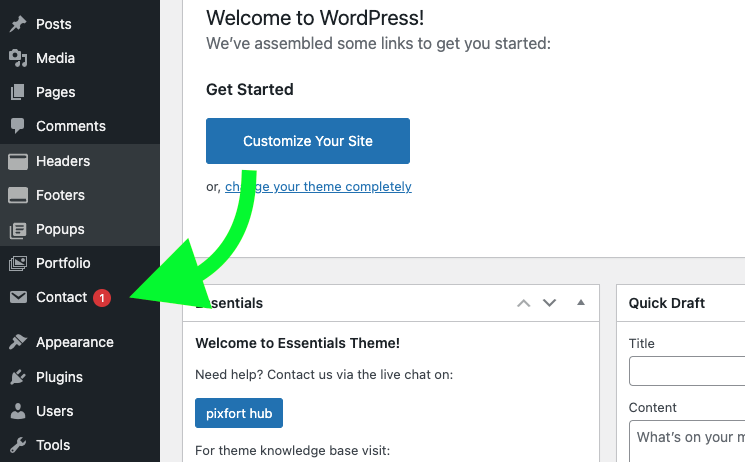
Task: Click the pixfort hub button
Action: coord(239,413)
